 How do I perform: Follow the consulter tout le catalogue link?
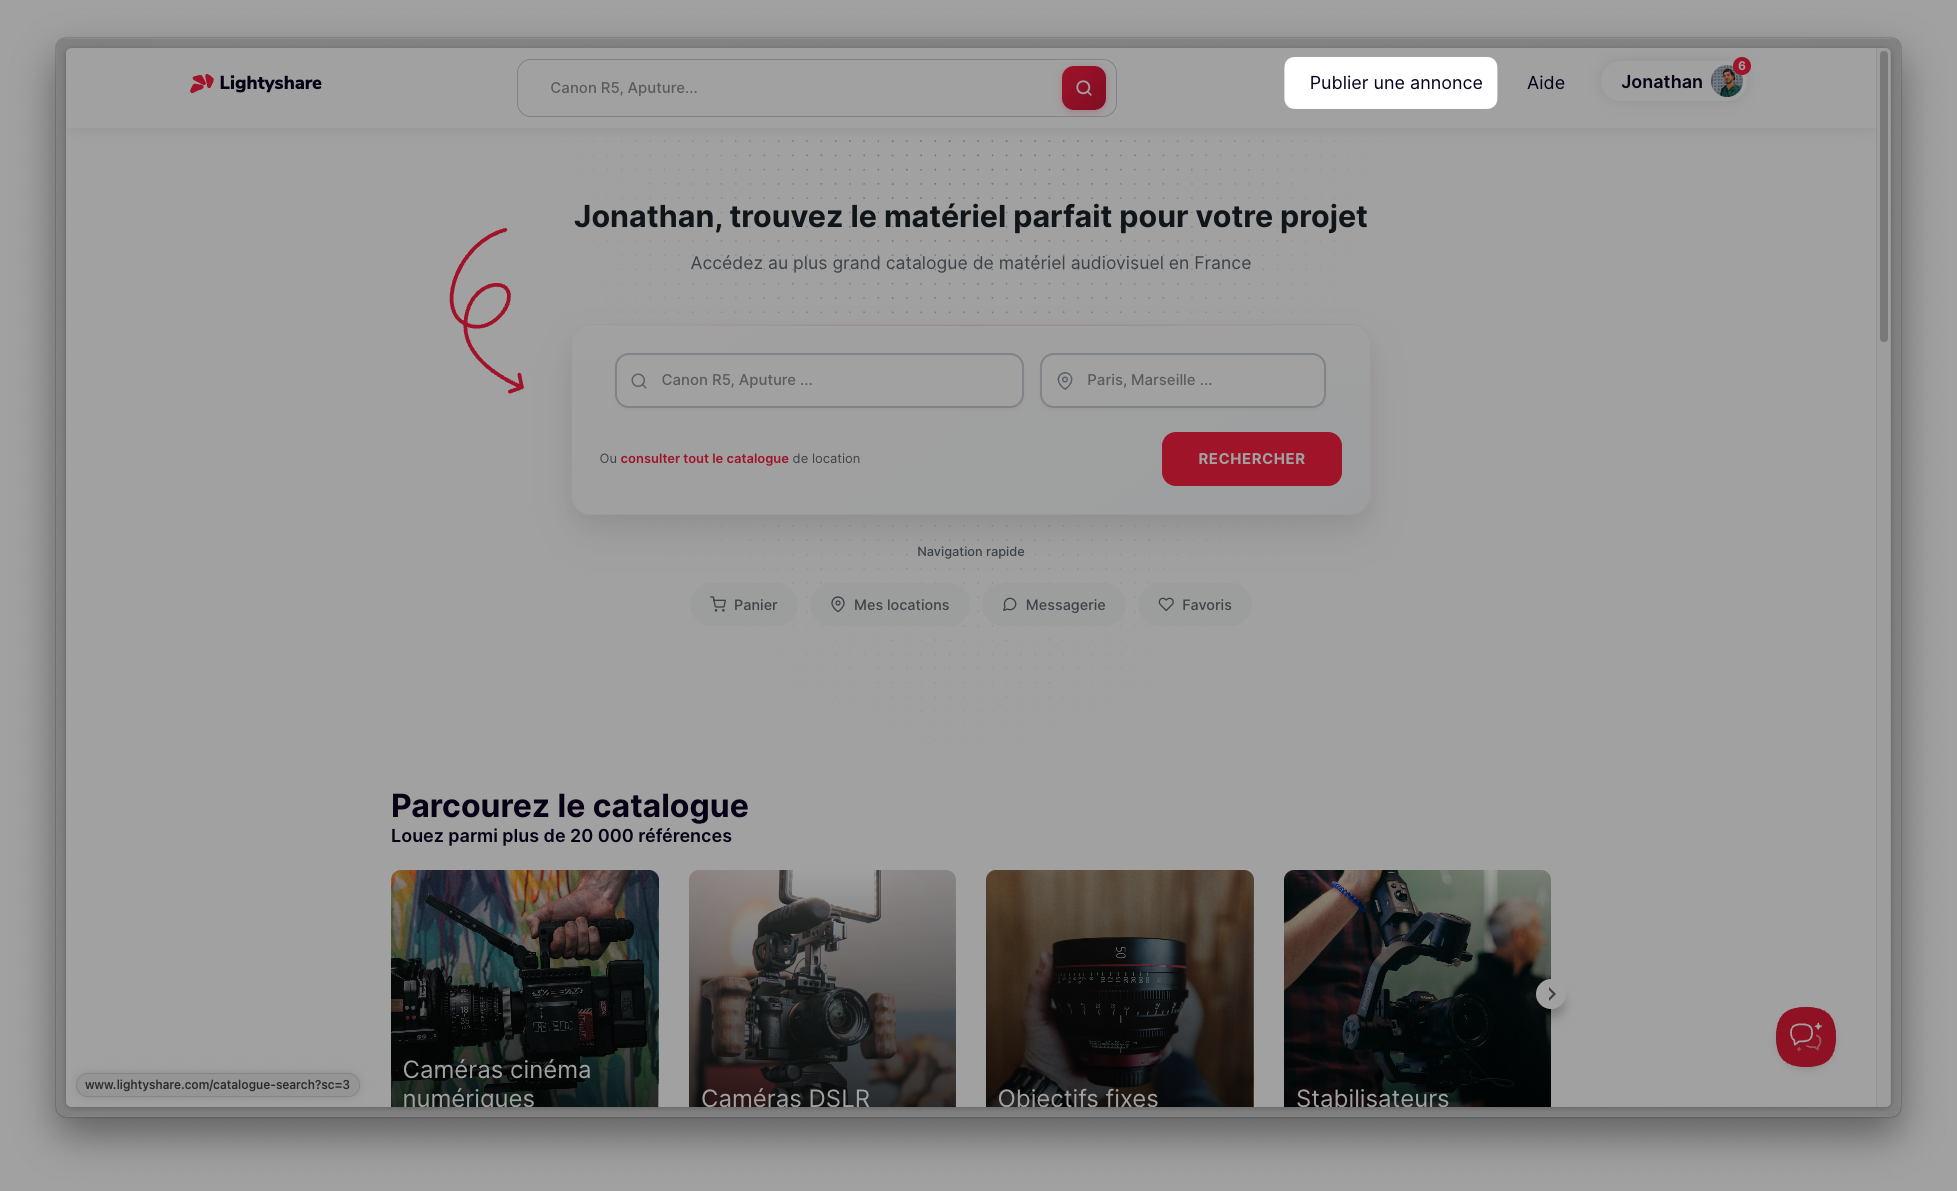point(704,459)
